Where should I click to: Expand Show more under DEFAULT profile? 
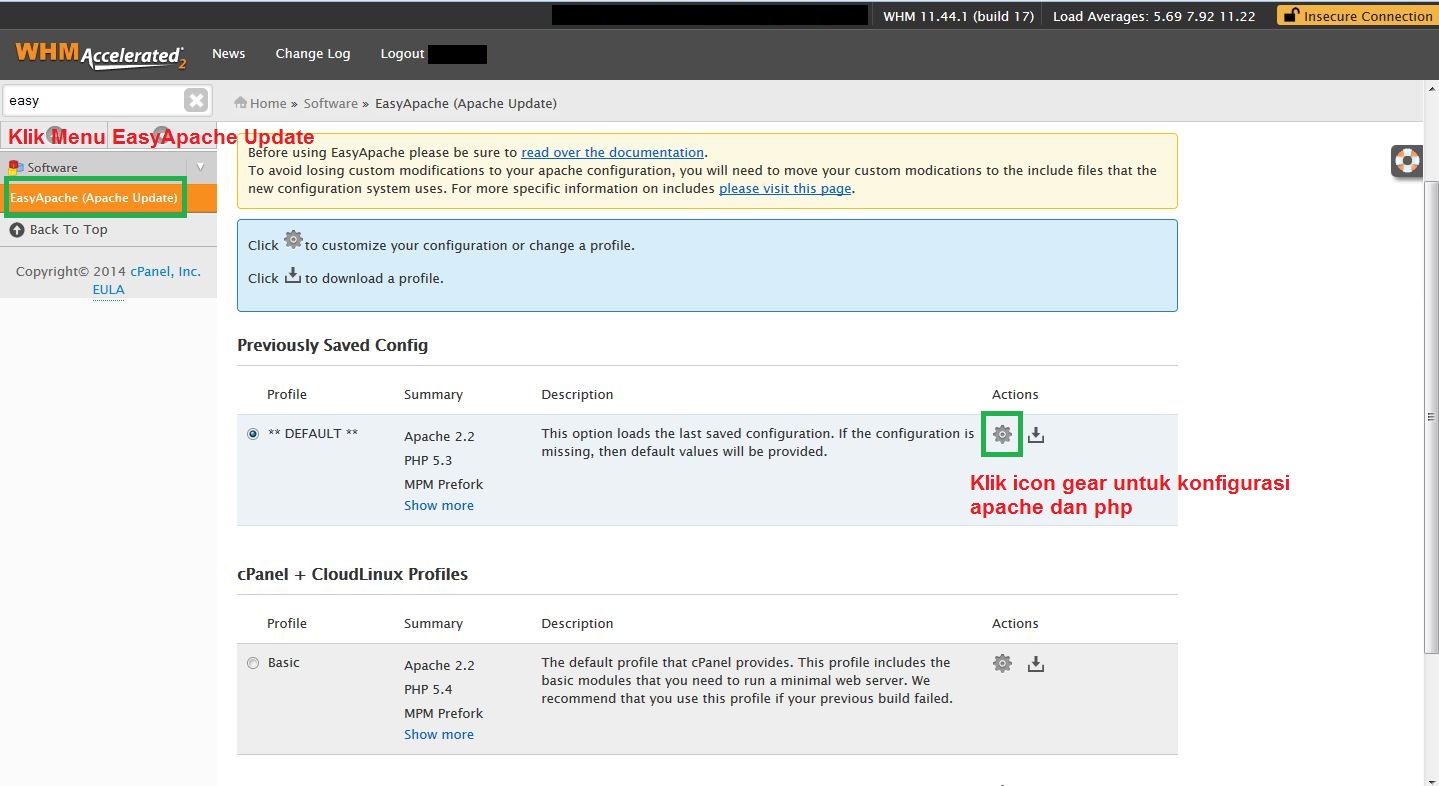[439, 506]
